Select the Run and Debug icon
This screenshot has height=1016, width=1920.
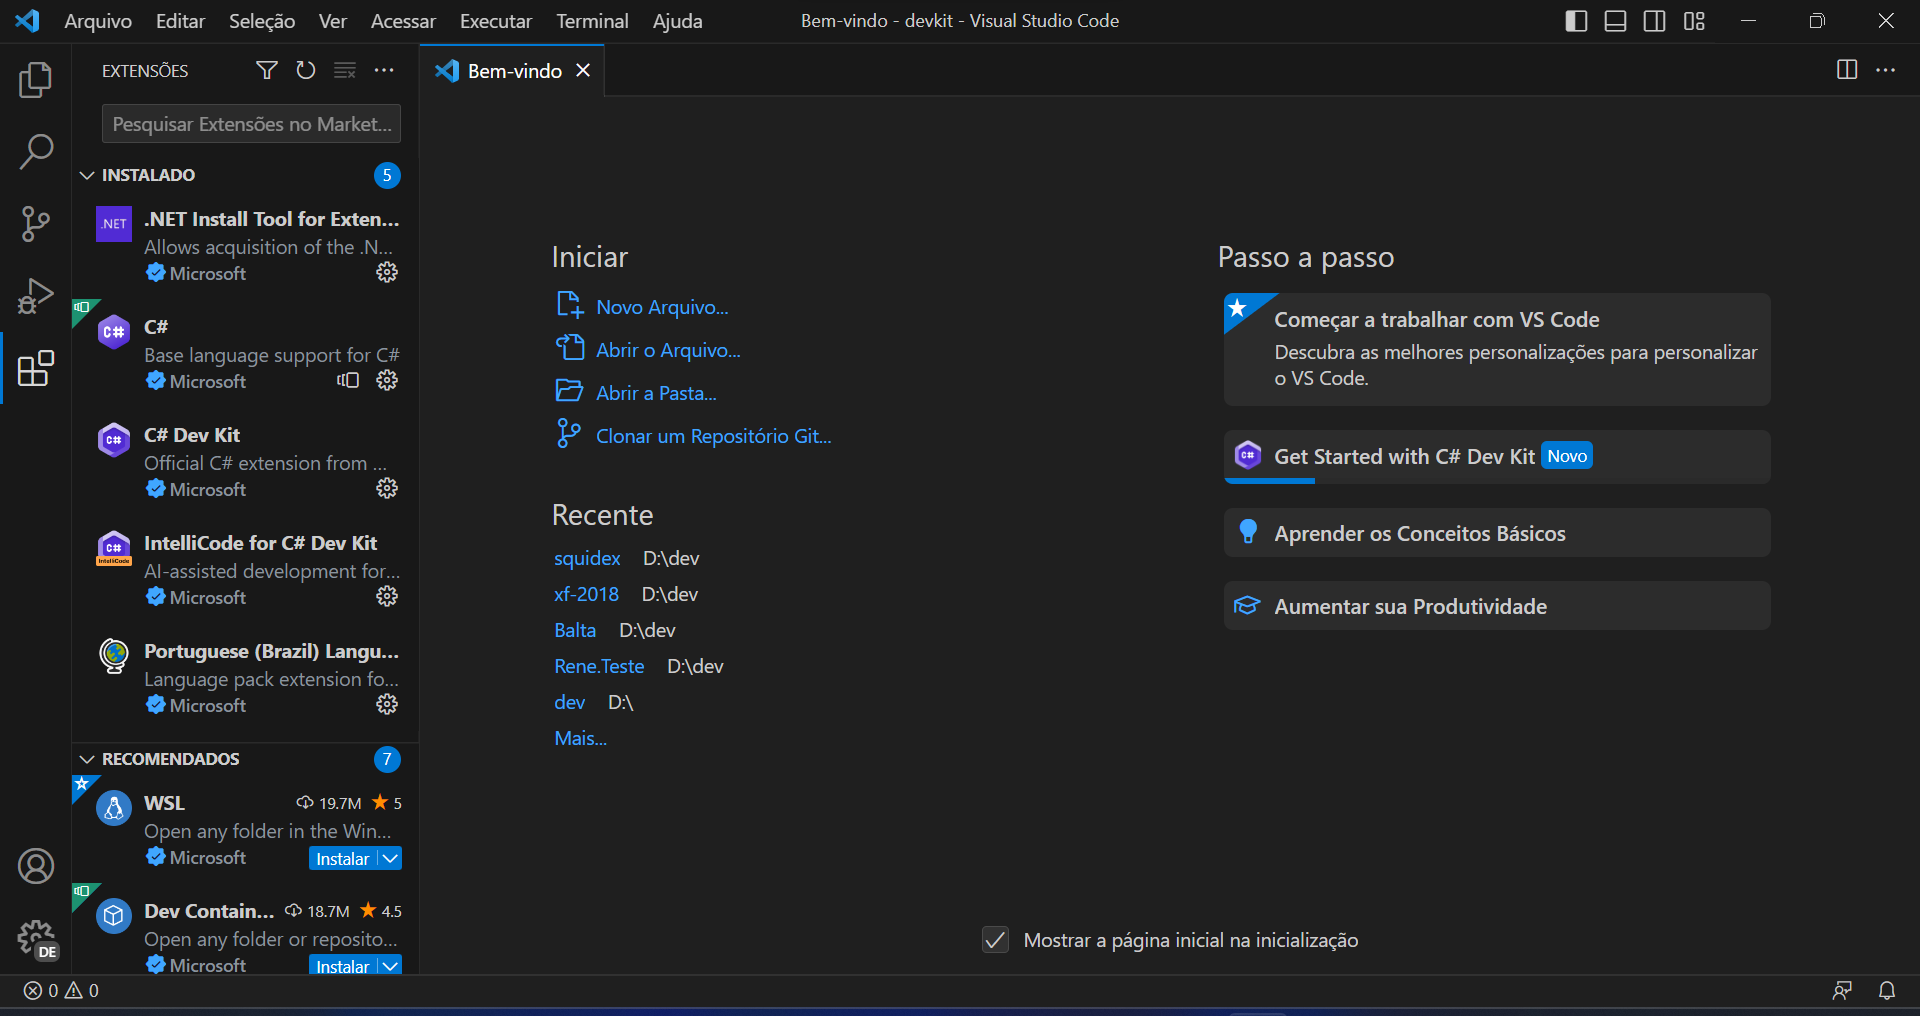click(36, 296)
